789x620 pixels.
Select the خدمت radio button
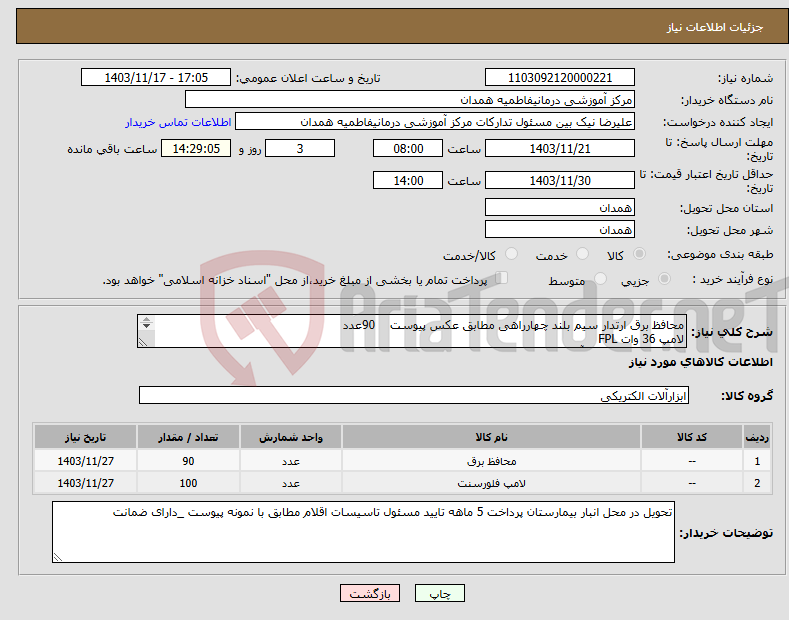click(x=582, y=254)
